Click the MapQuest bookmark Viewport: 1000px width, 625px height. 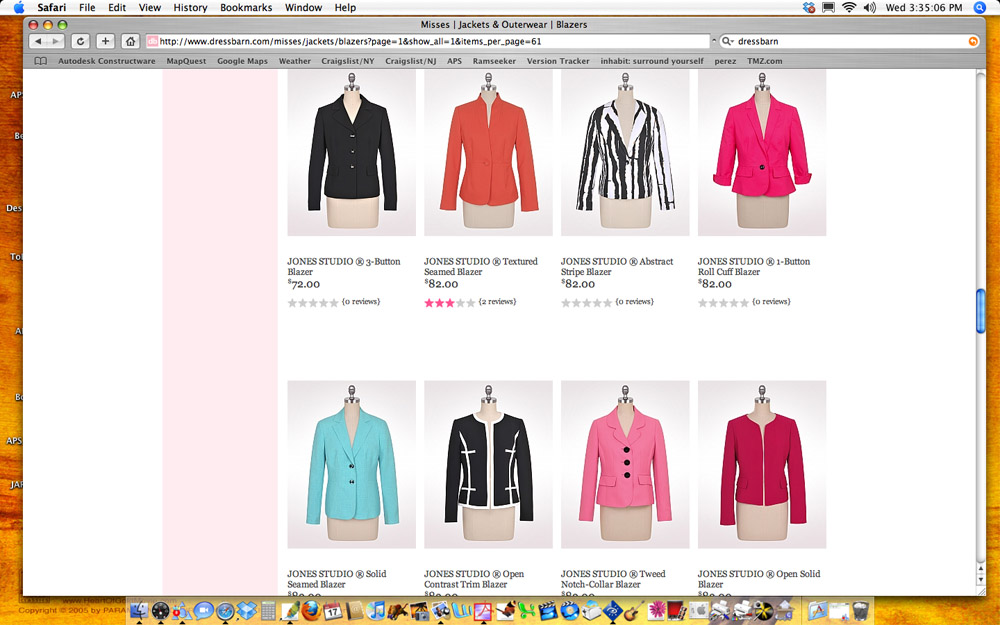coord(186,61)
